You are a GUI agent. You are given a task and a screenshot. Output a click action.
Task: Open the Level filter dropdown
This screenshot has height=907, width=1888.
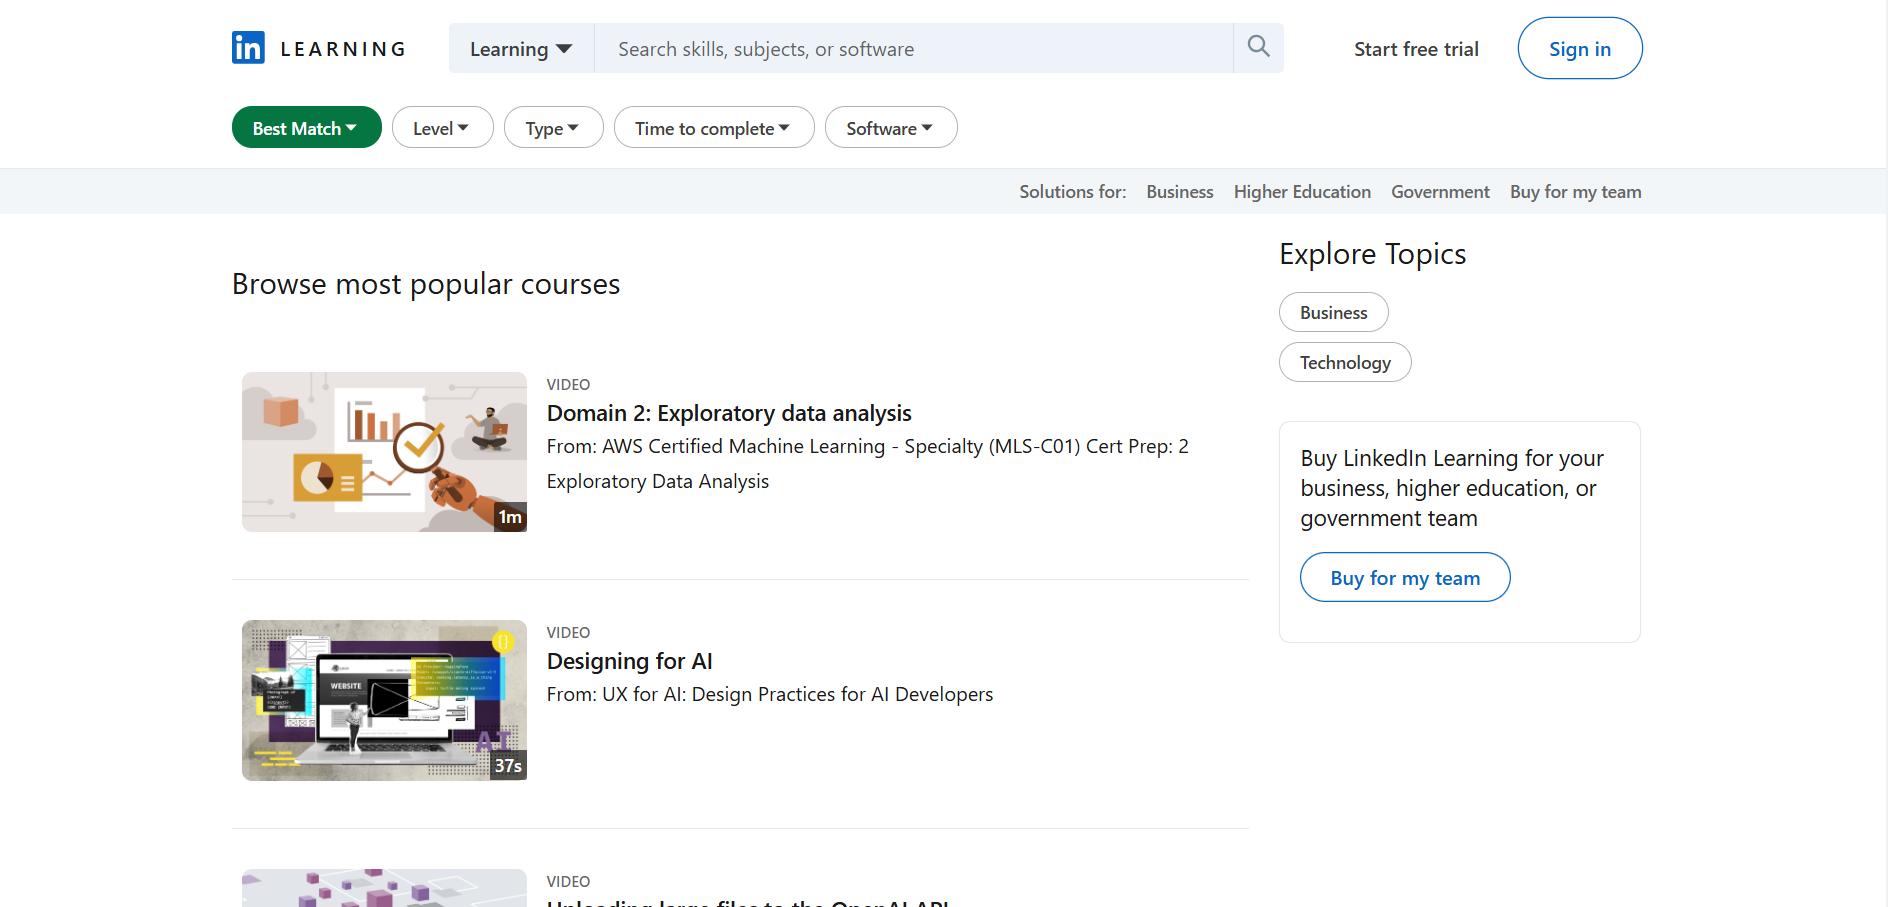442,128
